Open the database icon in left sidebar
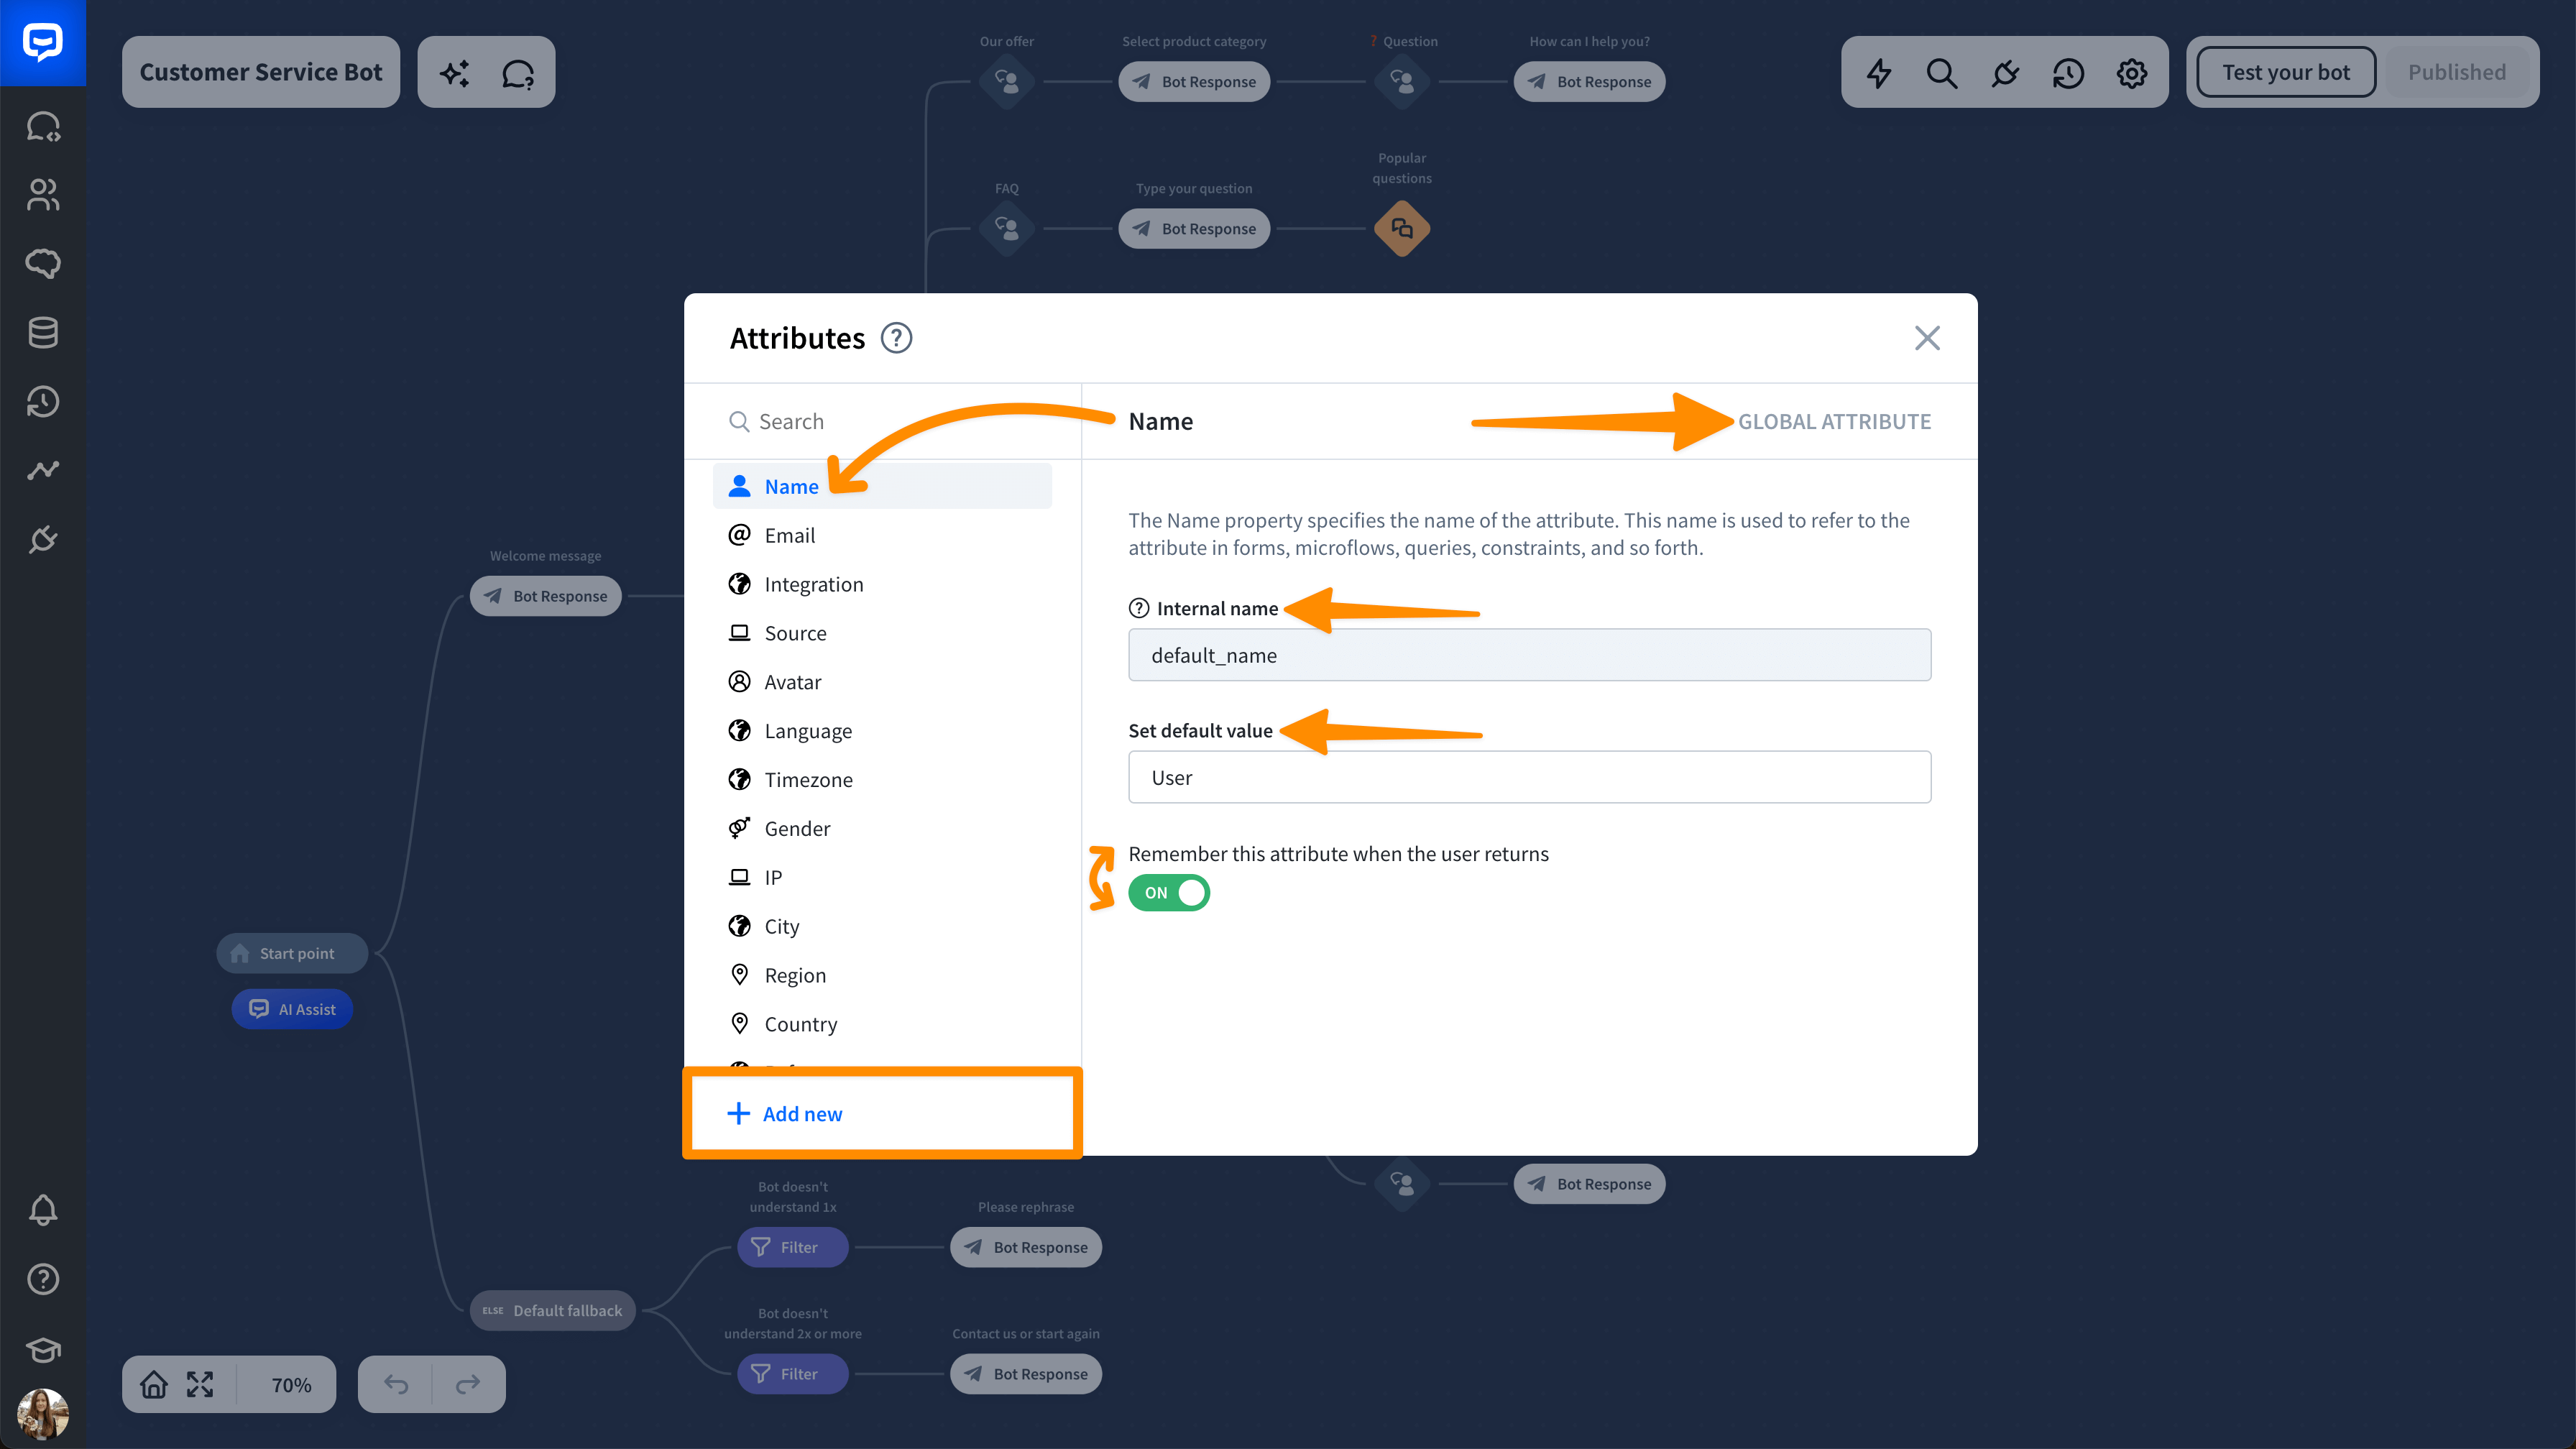The image size is (2576, 1449). 43,332
